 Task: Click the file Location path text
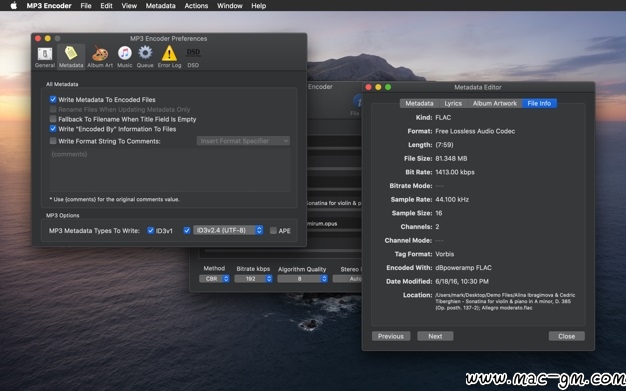coord(505,301)
